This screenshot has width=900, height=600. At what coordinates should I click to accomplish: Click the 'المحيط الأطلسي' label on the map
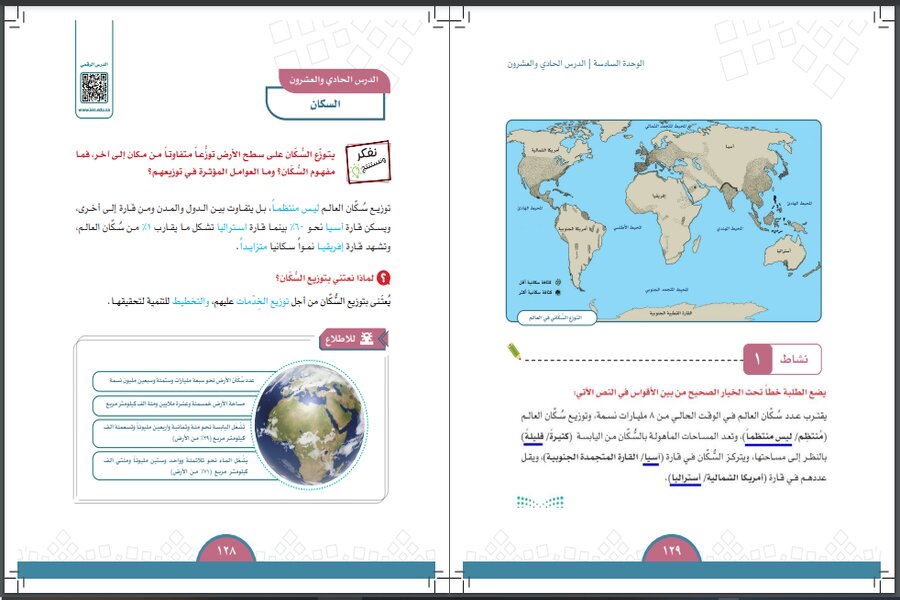click(x=627, y=228)
